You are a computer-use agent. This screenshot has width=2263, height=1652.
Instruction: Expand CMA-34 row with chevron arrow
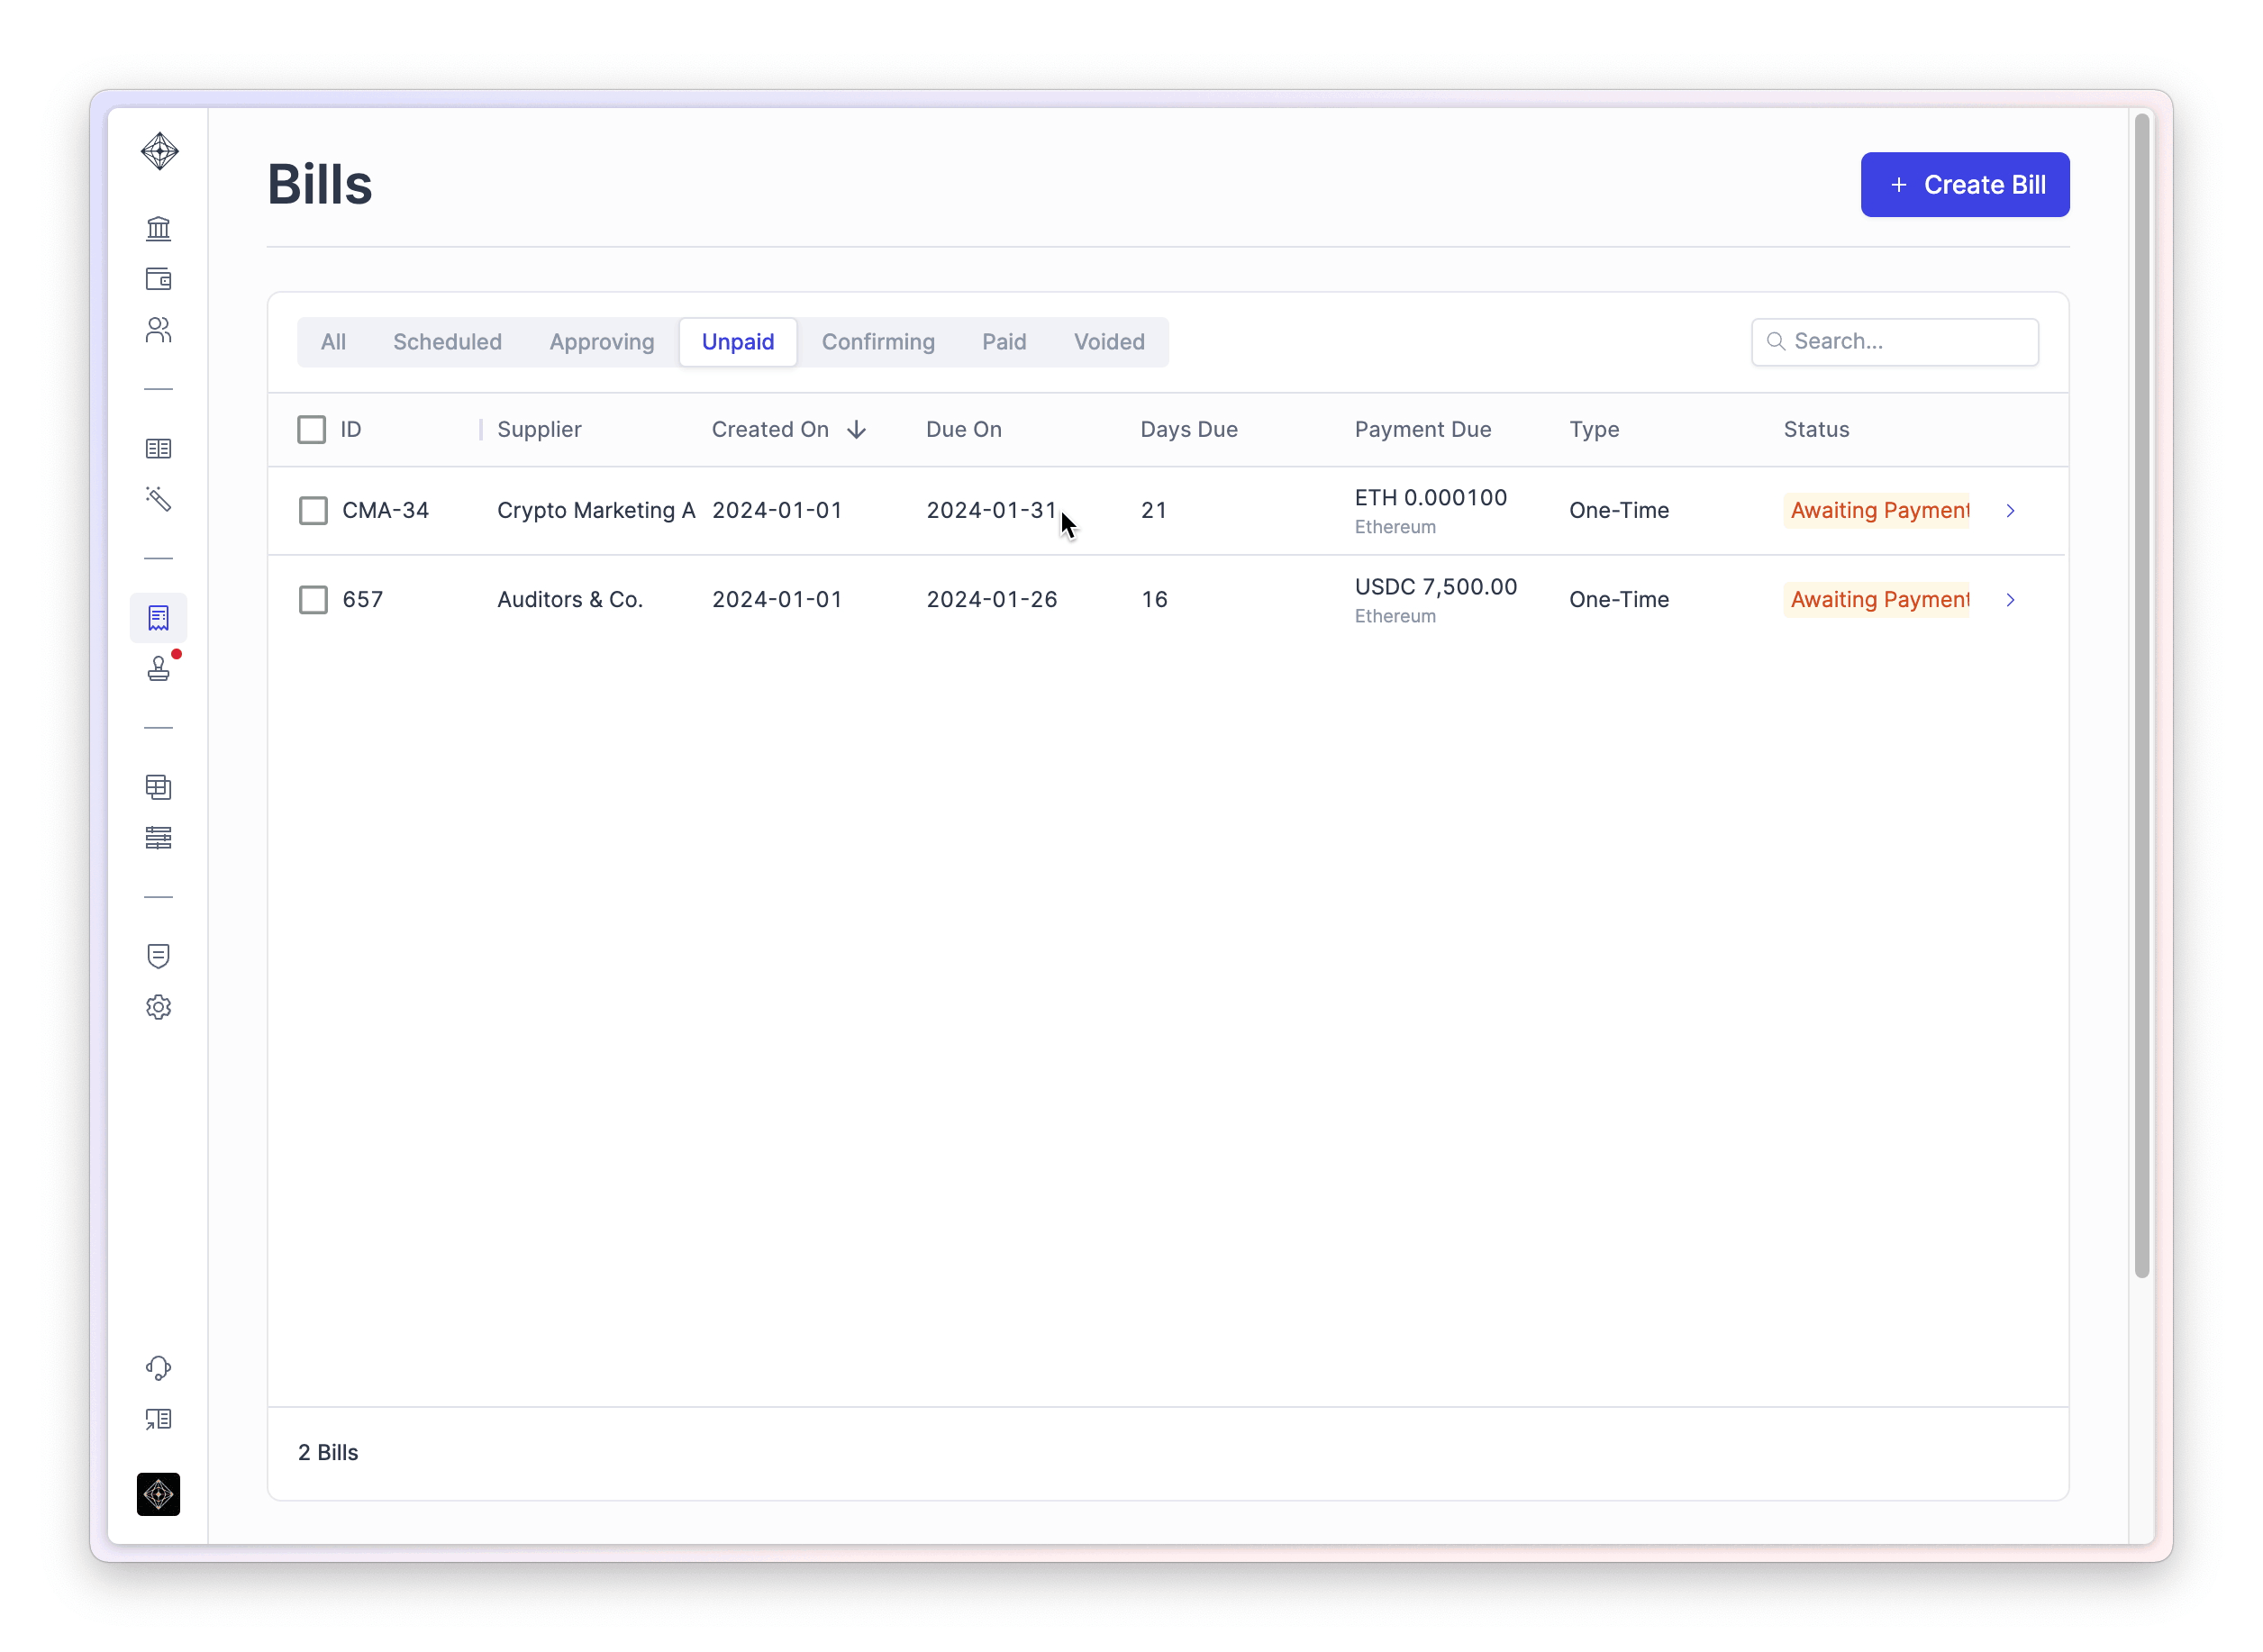[x=2009, y=510]
